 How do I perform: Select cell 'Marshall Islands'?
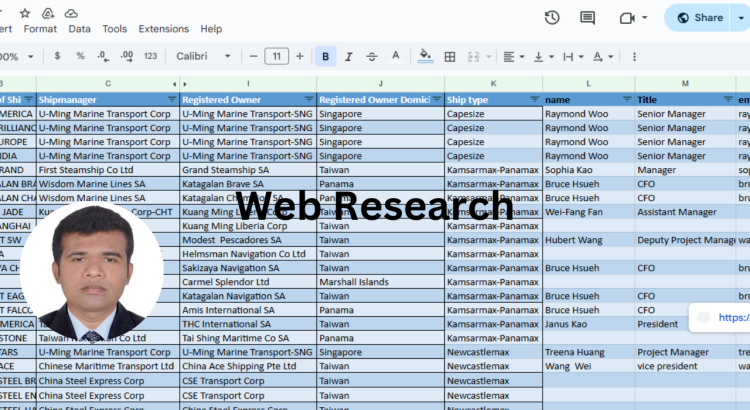click(381, 282)
